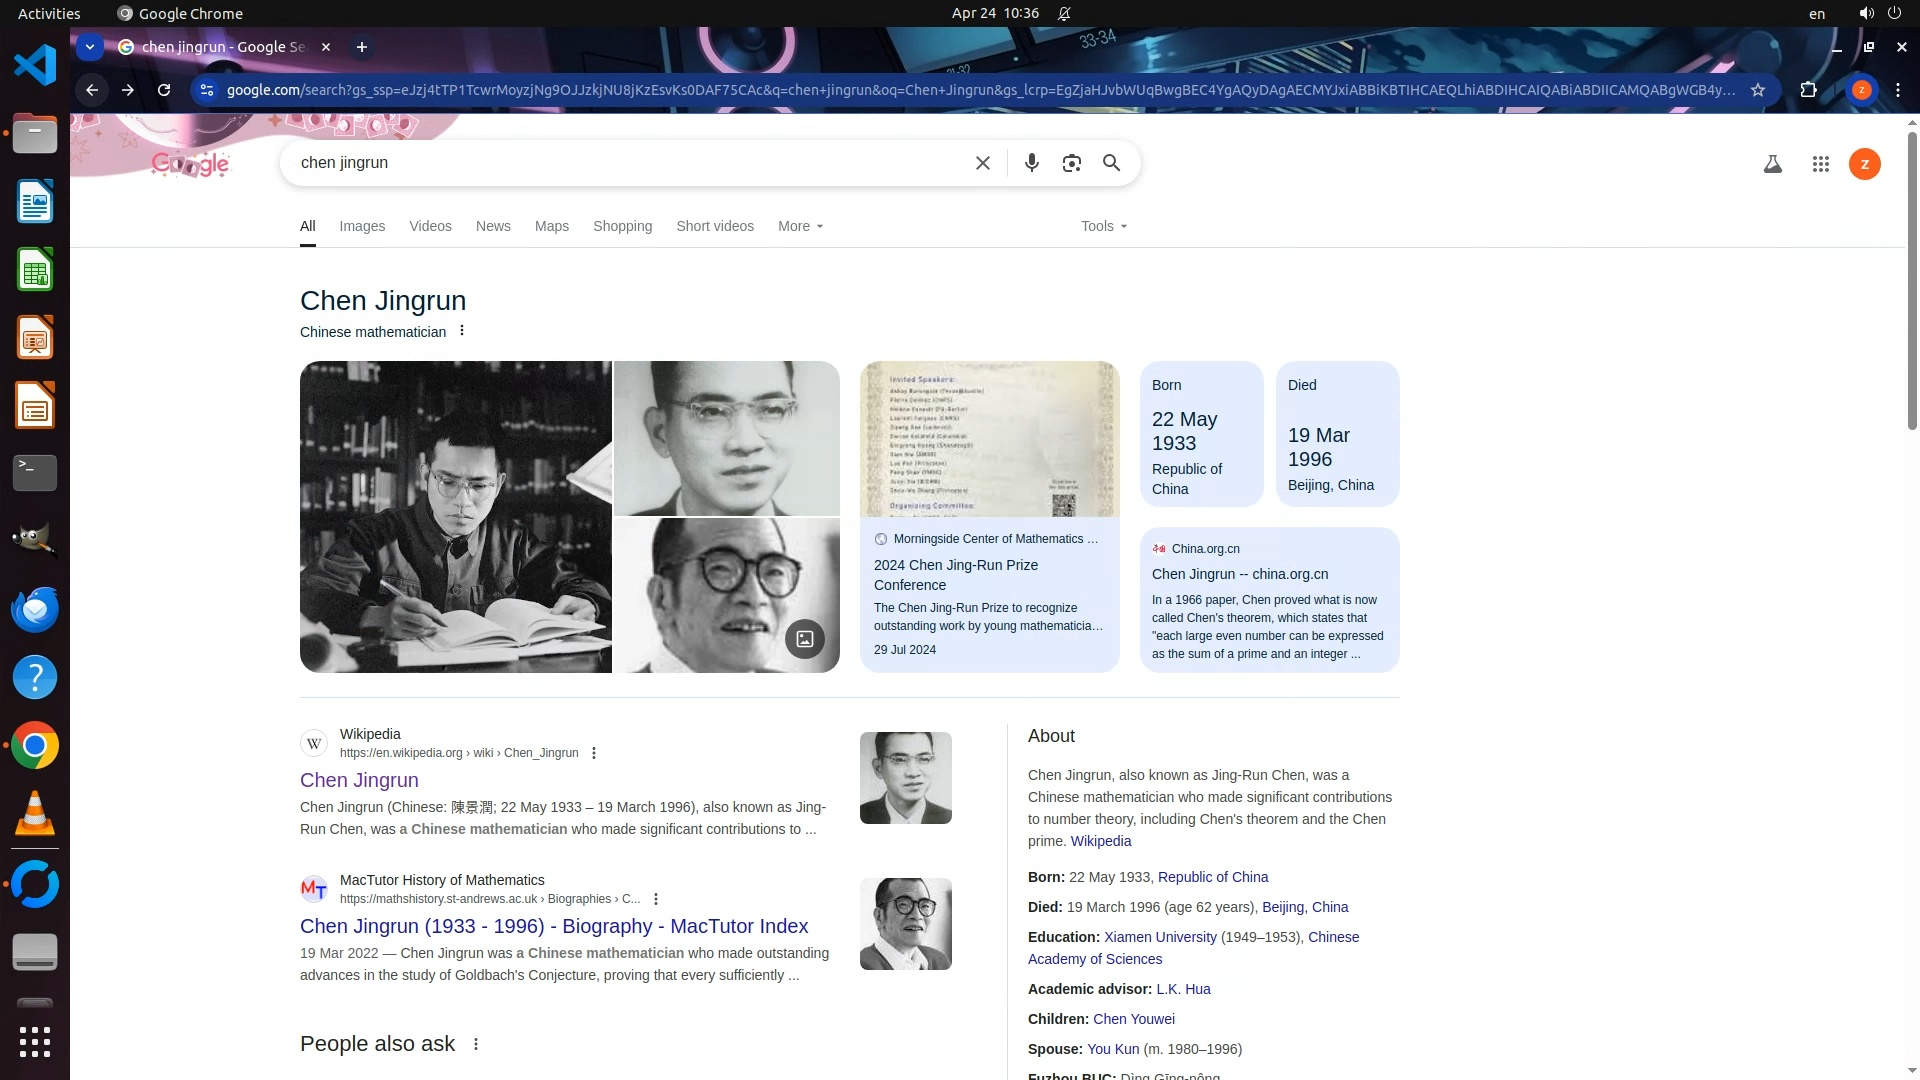The image size is (1920, 1080).
Task: Clear the search box with X icon
Action: (x=982, y=163)
